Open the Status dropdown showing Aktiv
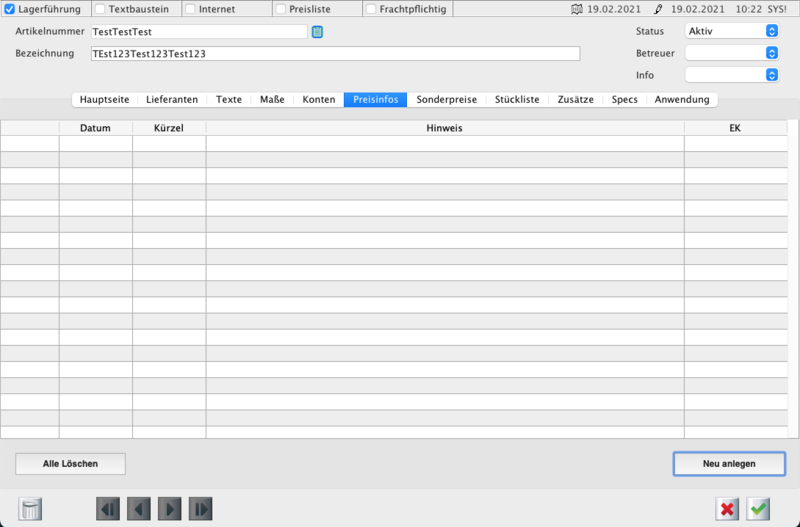 coord(732,31)
